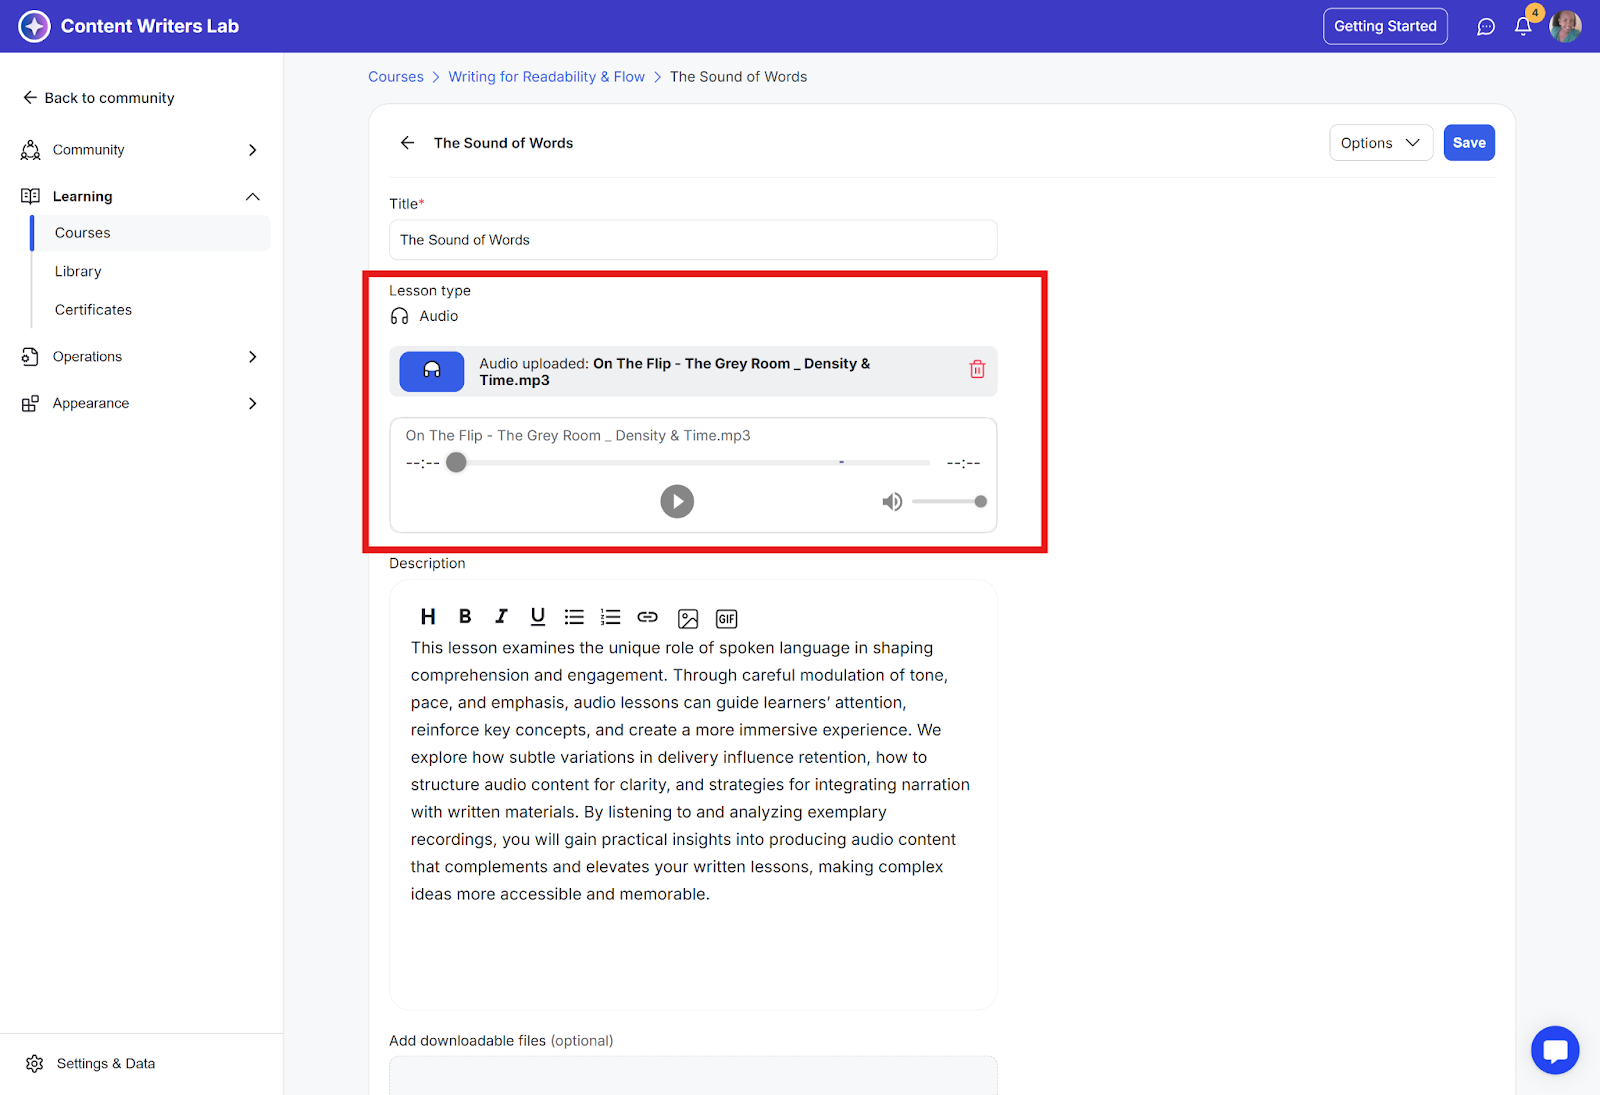
Task: Insert a numbered list
Action: [610, 617]
